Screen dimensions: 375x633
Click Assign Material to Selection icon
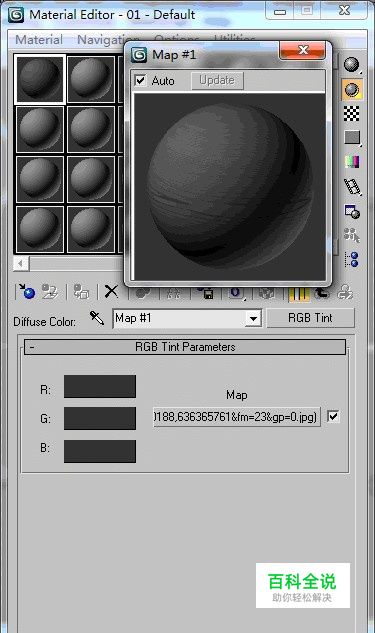pyautogui.click(x=81, y=291)
